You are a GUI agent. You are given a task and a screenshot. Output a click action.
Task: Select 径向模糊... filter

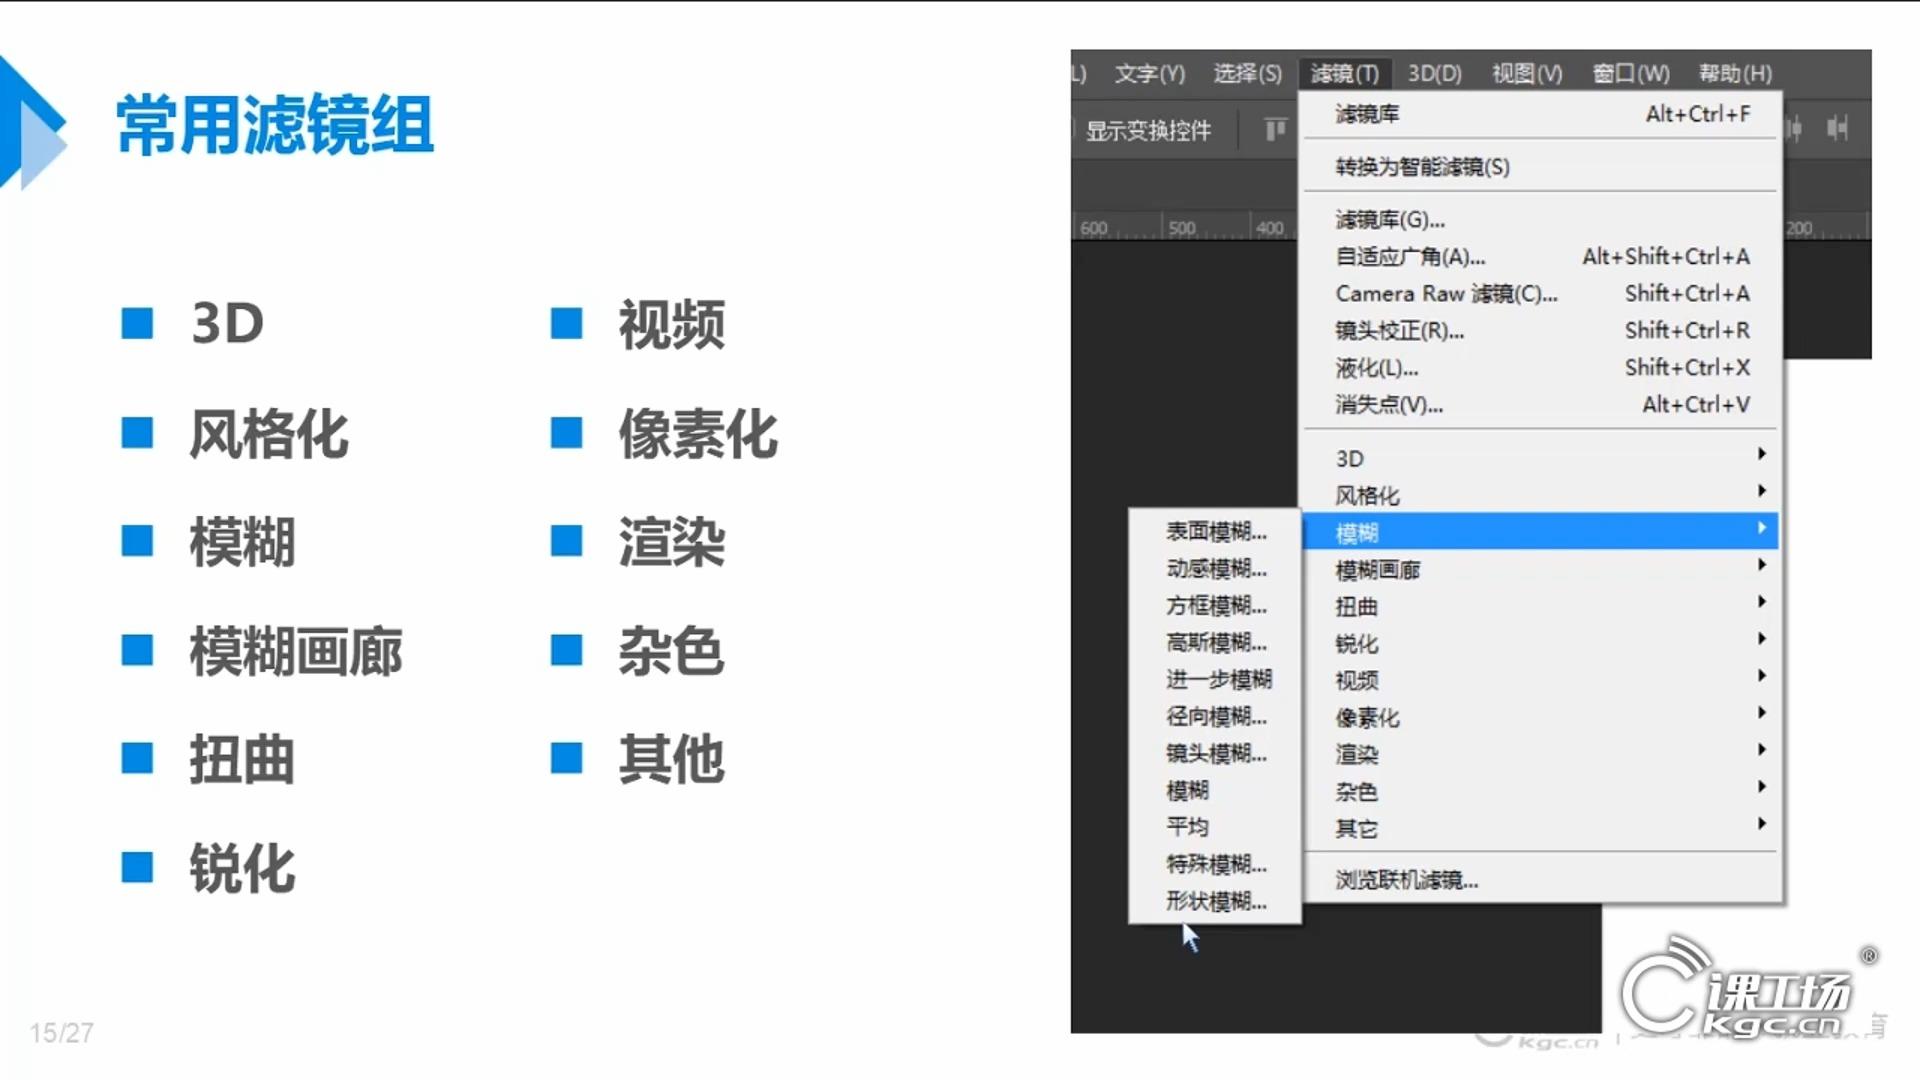[x=1215, y=716]
